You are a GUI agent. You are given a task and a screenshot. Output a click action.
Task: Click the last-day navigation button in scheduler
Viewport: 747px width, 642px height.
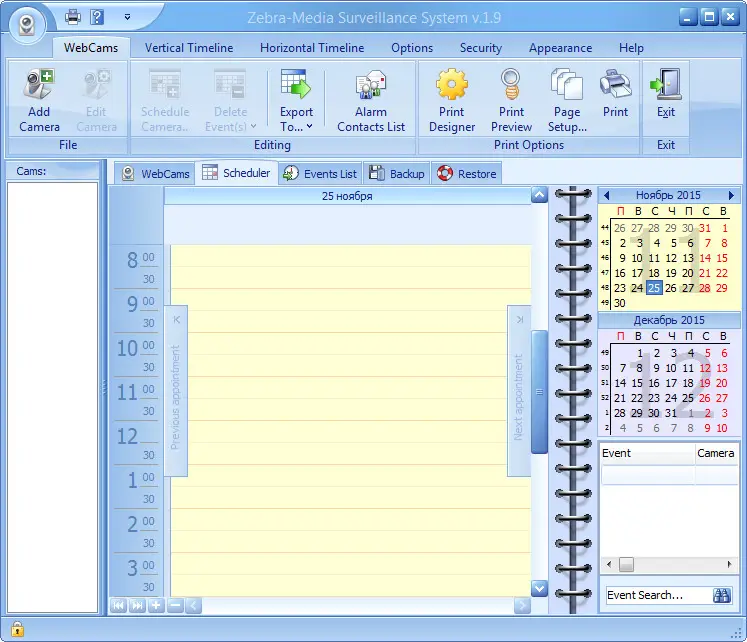click(137, 605)
